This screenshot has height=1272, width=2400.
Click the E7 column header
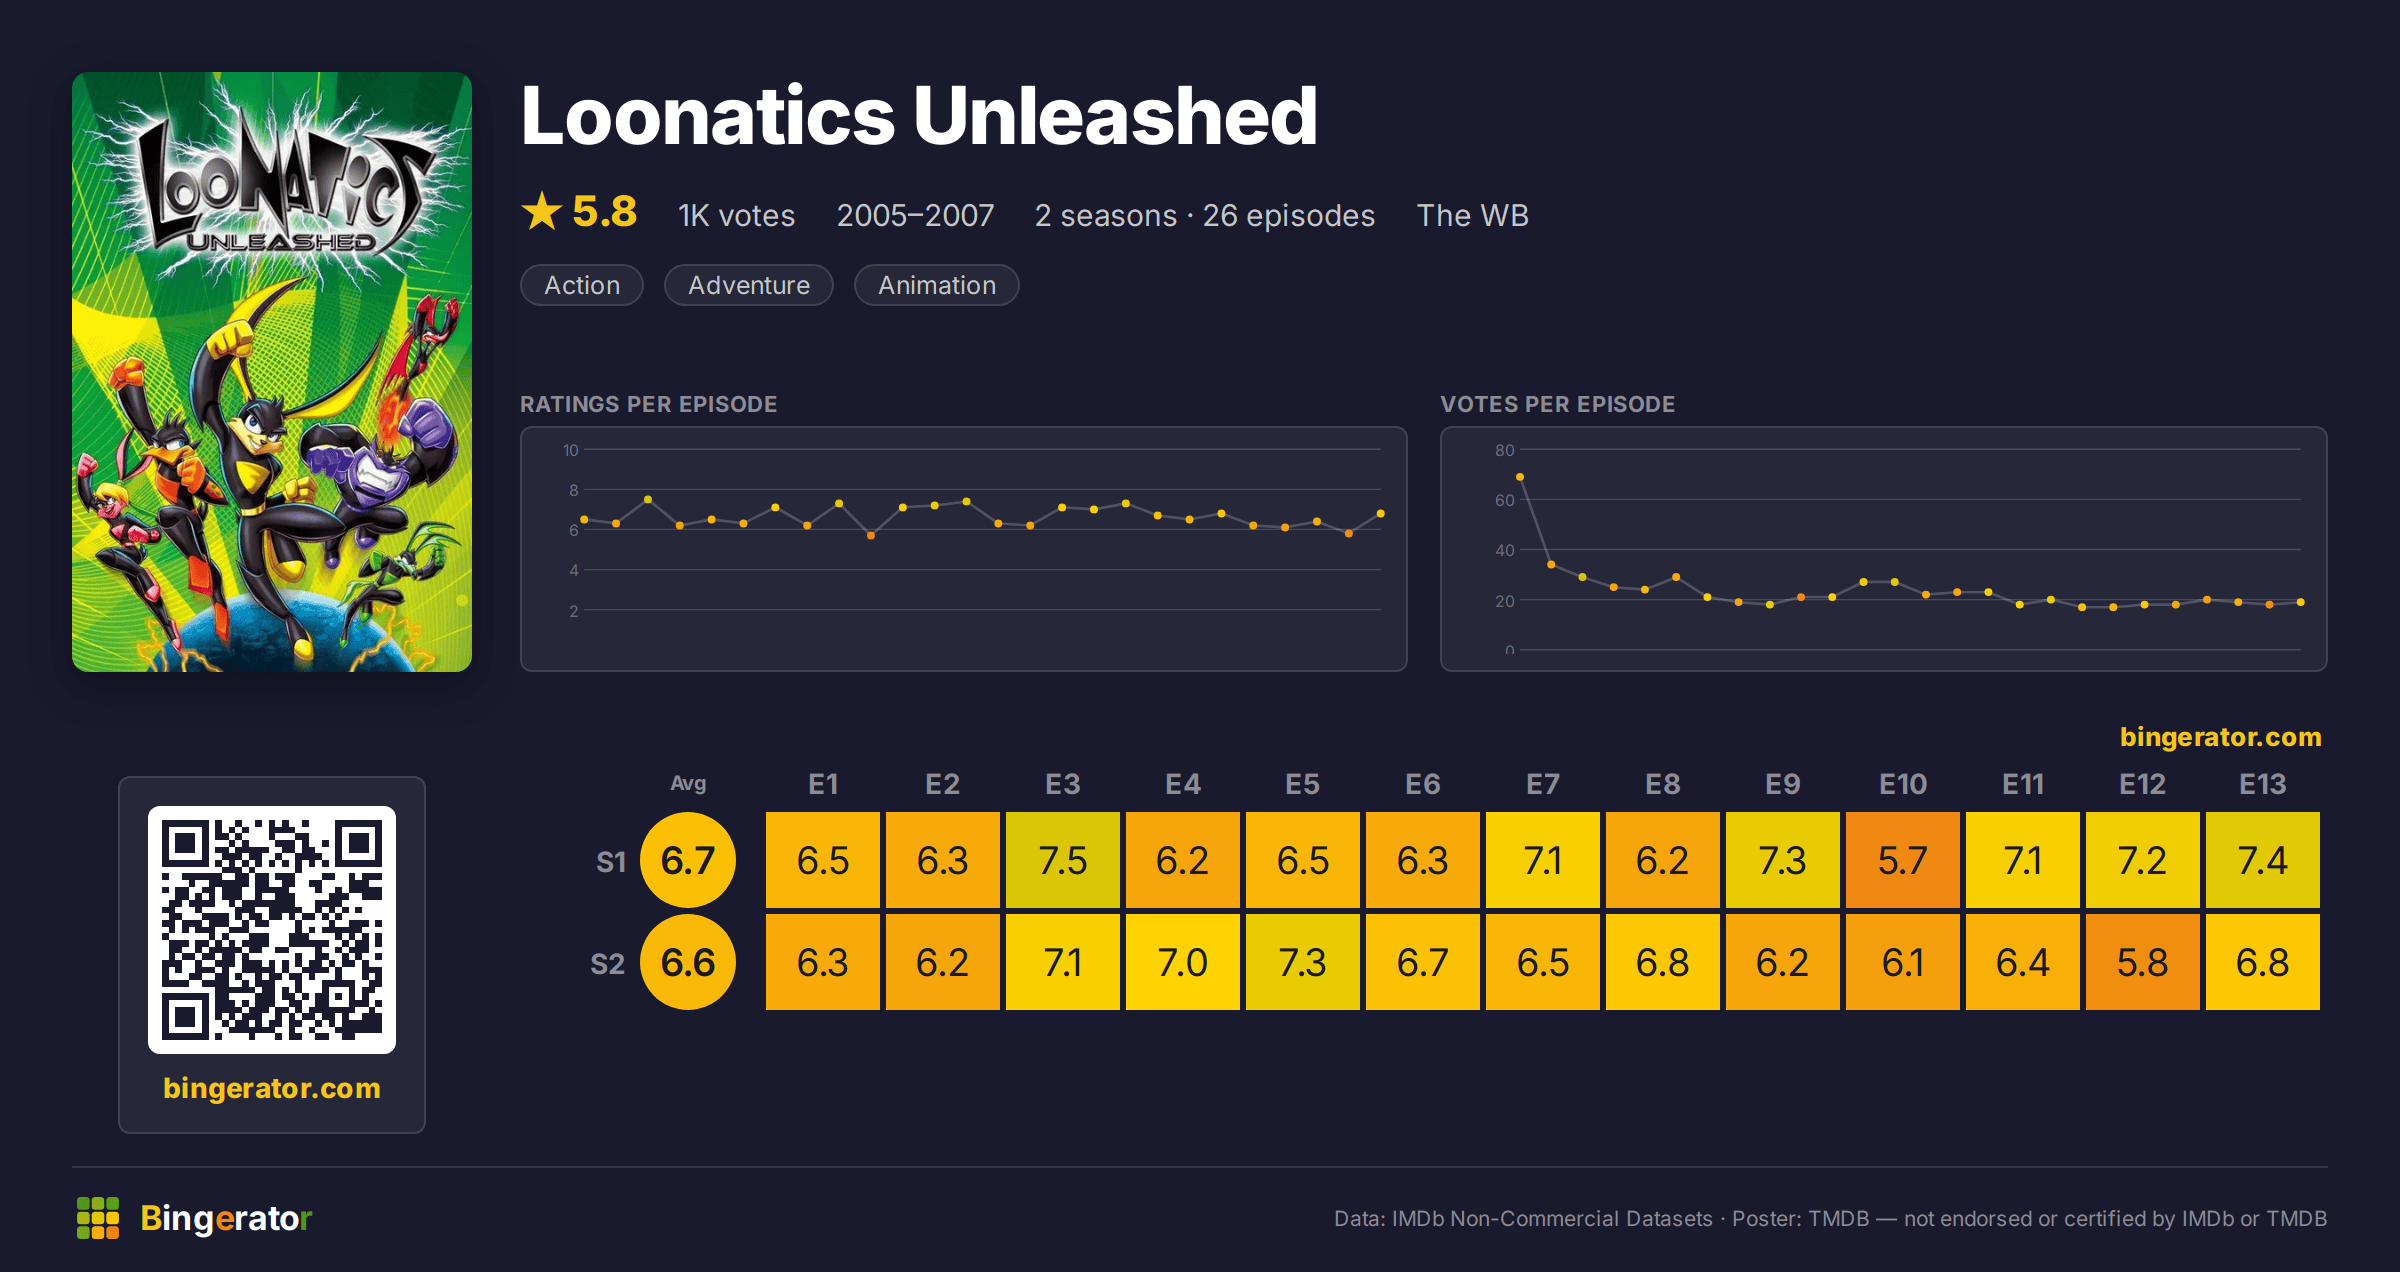(x=1543, y=784)
